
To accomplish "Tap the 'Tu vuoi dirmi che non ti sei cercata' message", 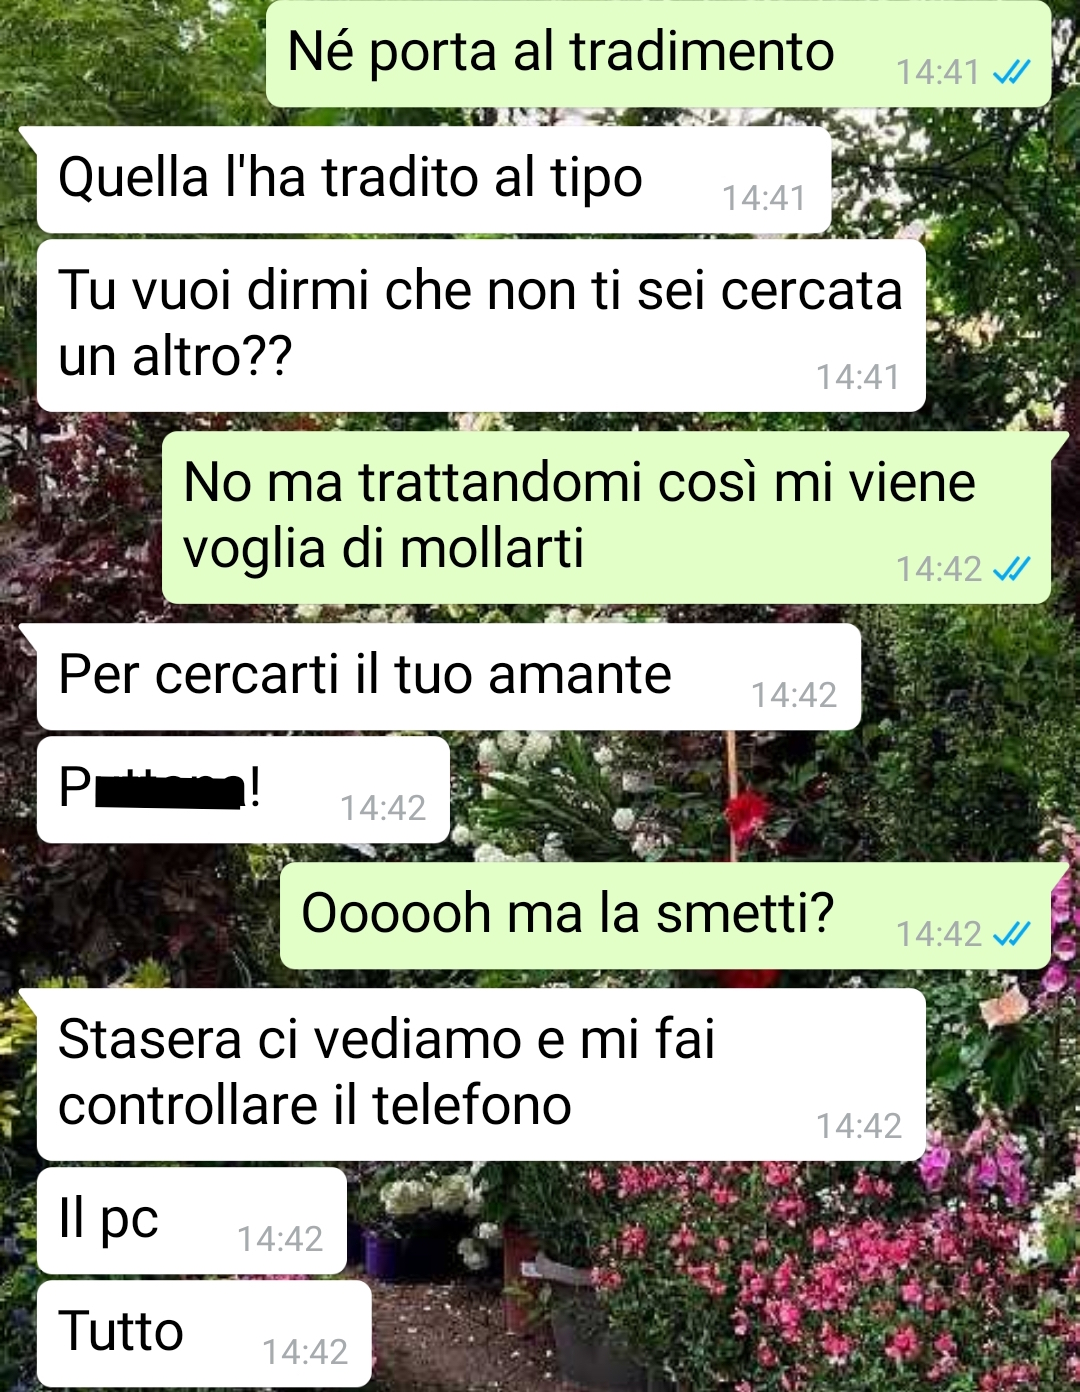I will coord(481,325).
